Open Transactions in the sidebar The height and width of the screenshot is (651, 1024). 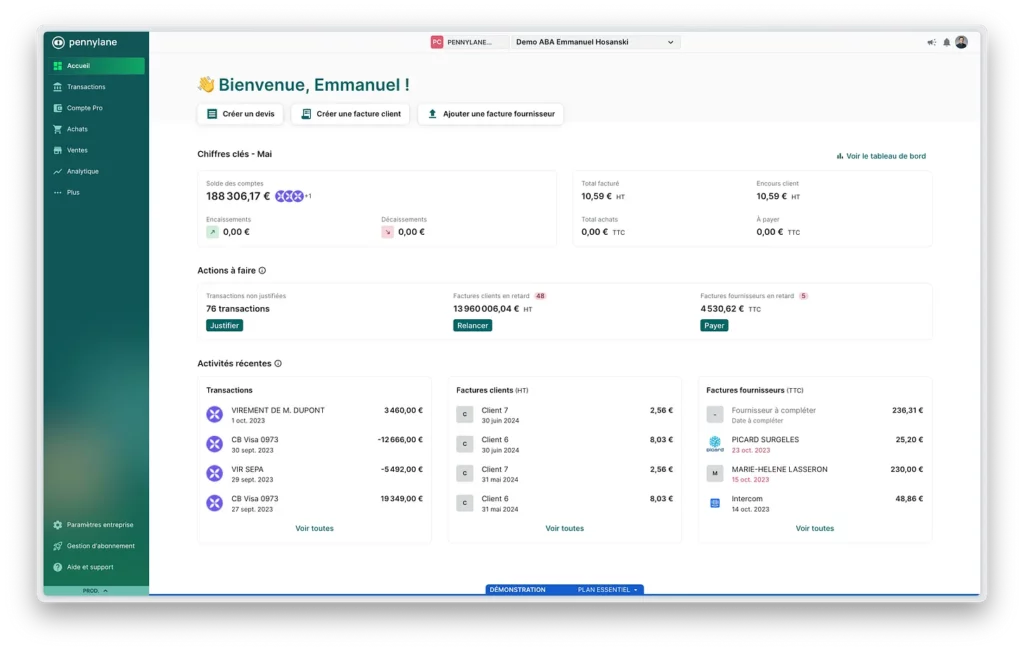[x=96, y=87]
